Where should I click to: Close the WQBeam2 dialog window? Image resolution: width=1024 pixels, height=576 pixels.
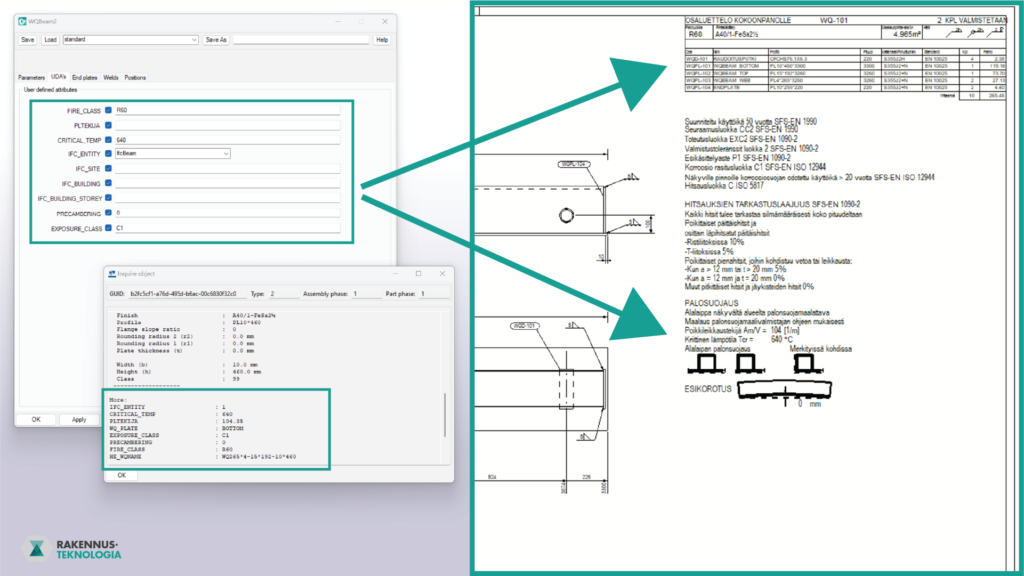(383, 20)
